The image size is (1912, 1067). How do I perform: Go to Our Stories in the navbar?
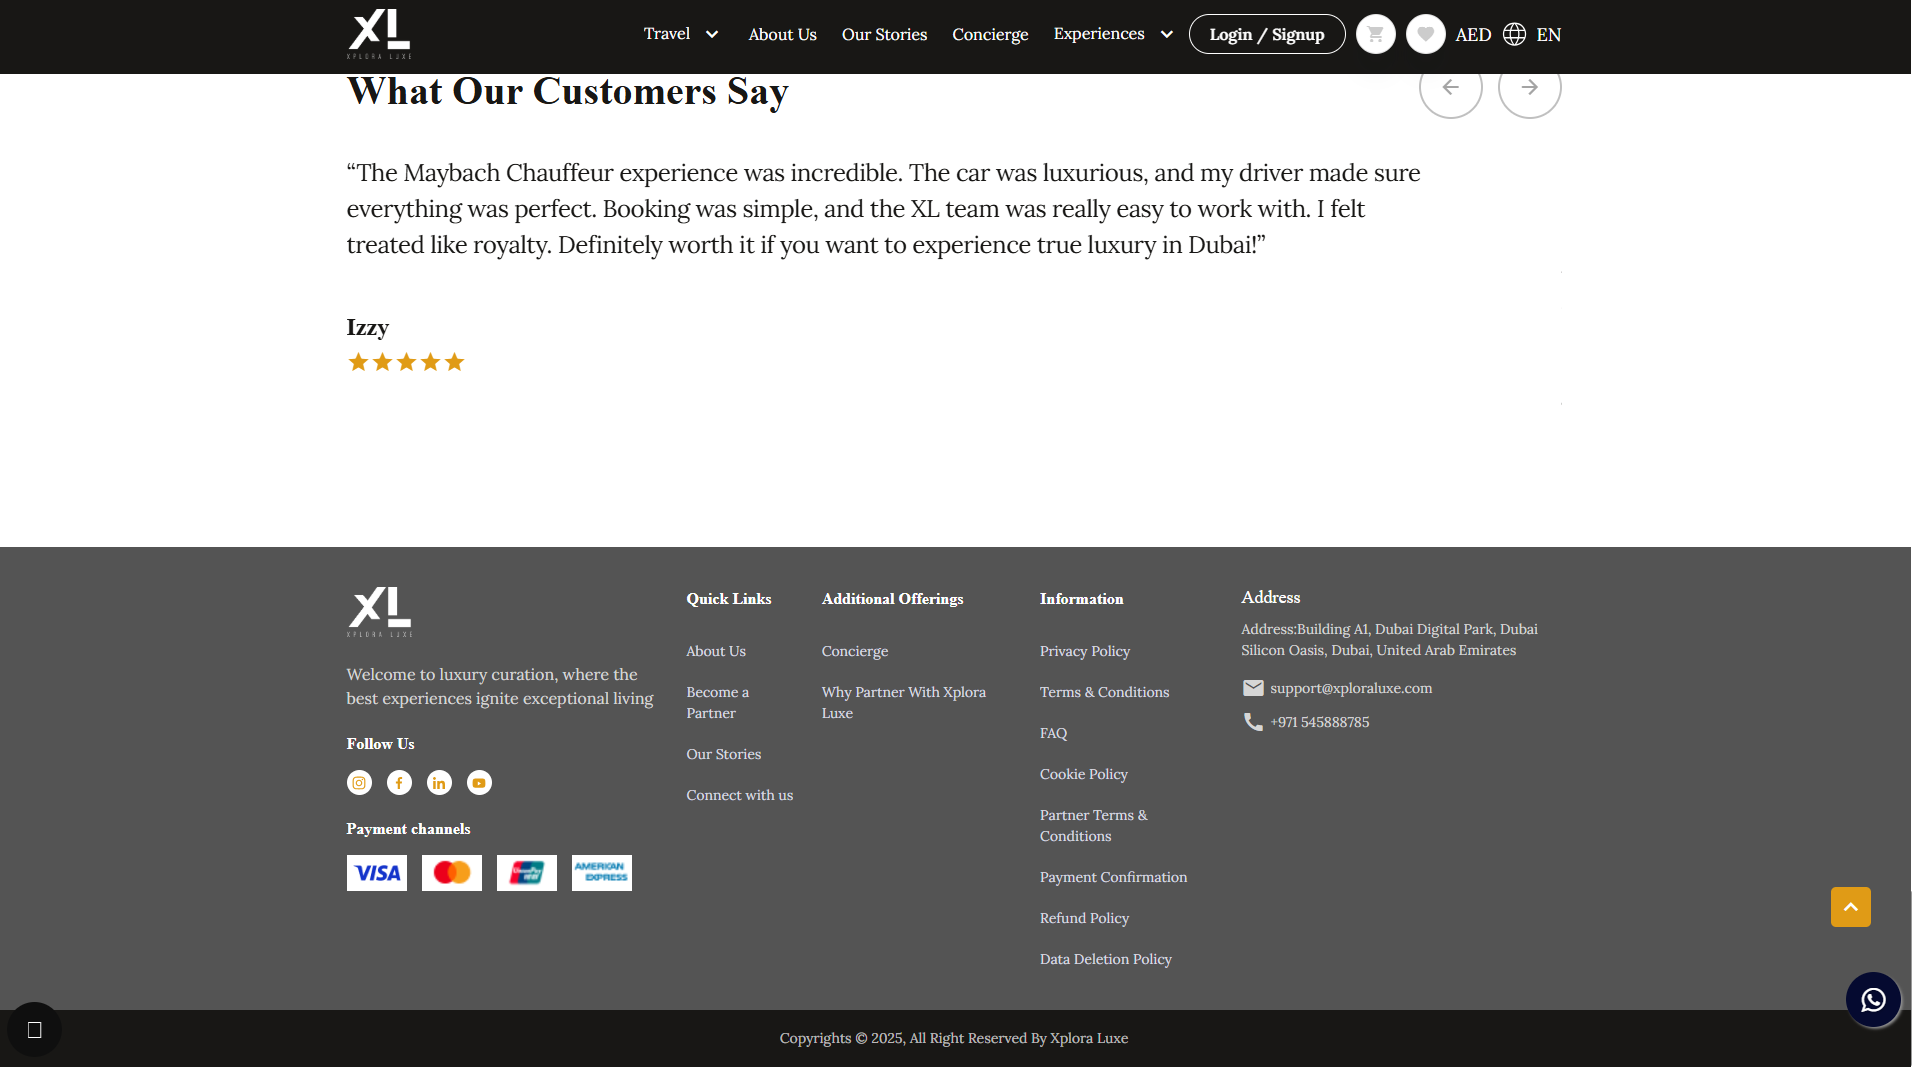point(884,35)
